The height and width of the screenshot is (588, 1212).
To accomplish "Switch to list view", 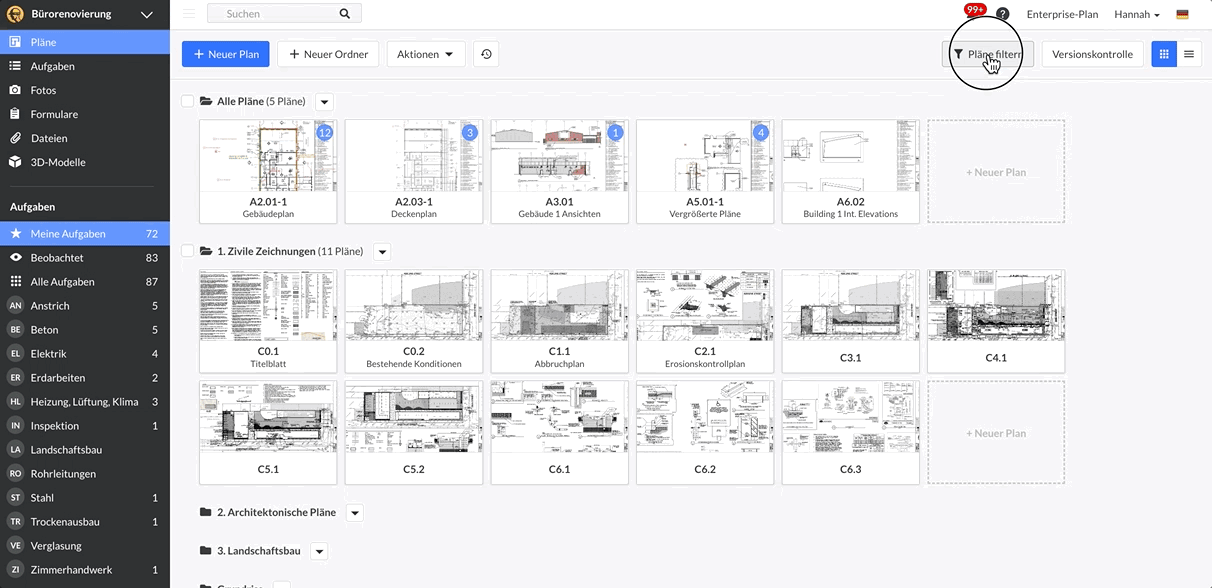I will point(1189,54).
